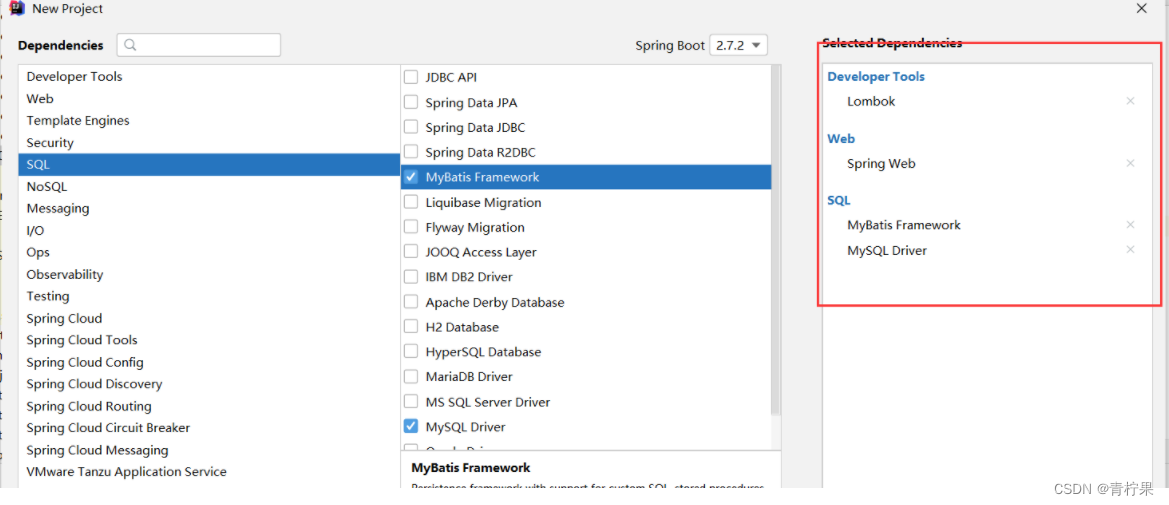Image resolution: width=1169 pixels, height=505 pixels.
Task: Close the New Project dialog
Action: pos(1141,9)
